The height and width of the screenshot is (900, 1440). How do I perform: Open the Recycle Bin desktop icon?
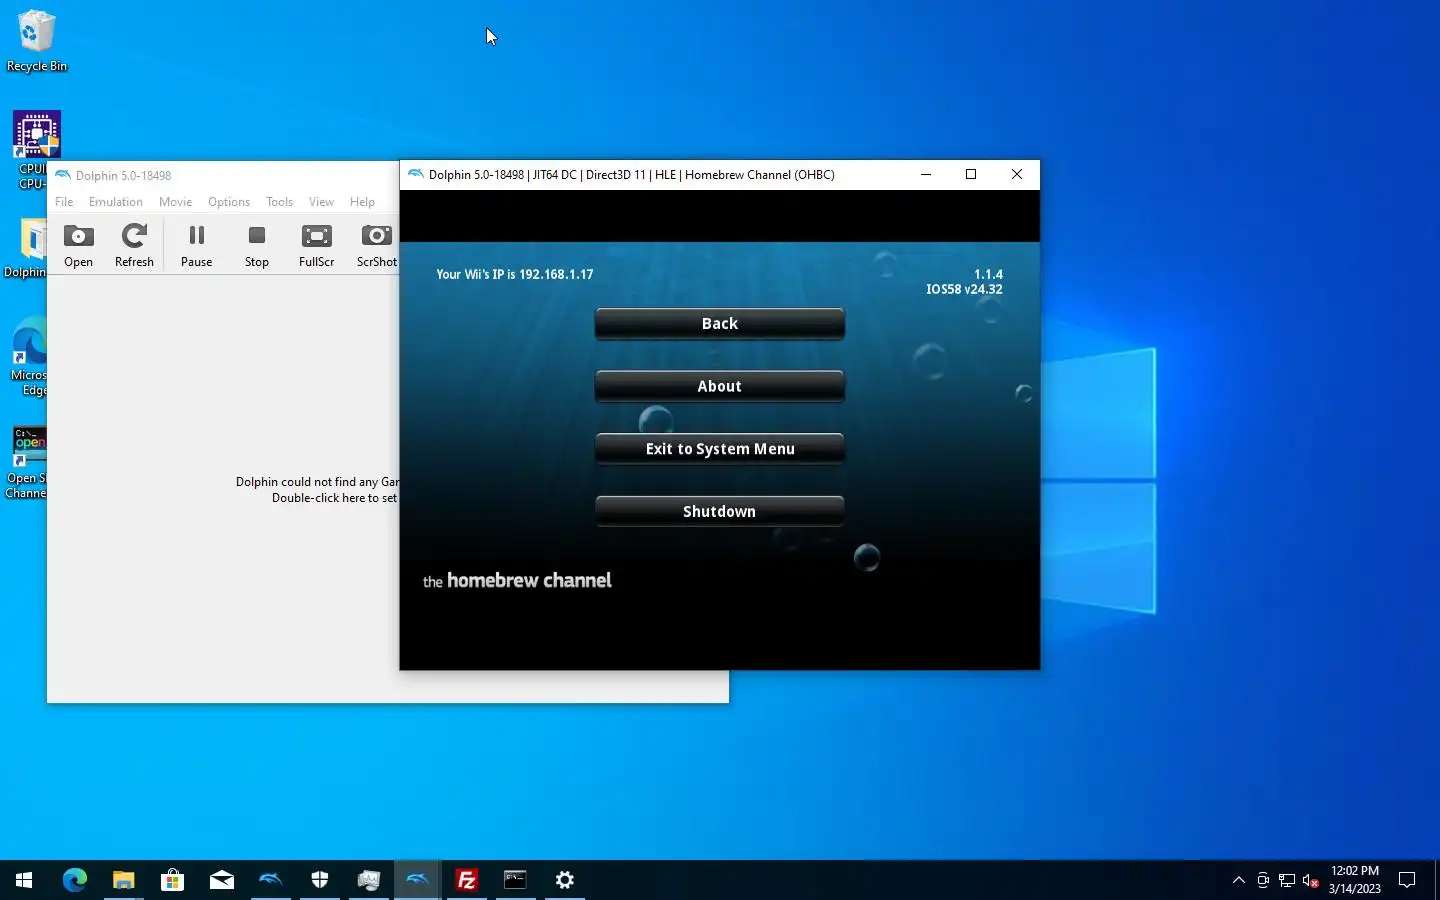37,41
